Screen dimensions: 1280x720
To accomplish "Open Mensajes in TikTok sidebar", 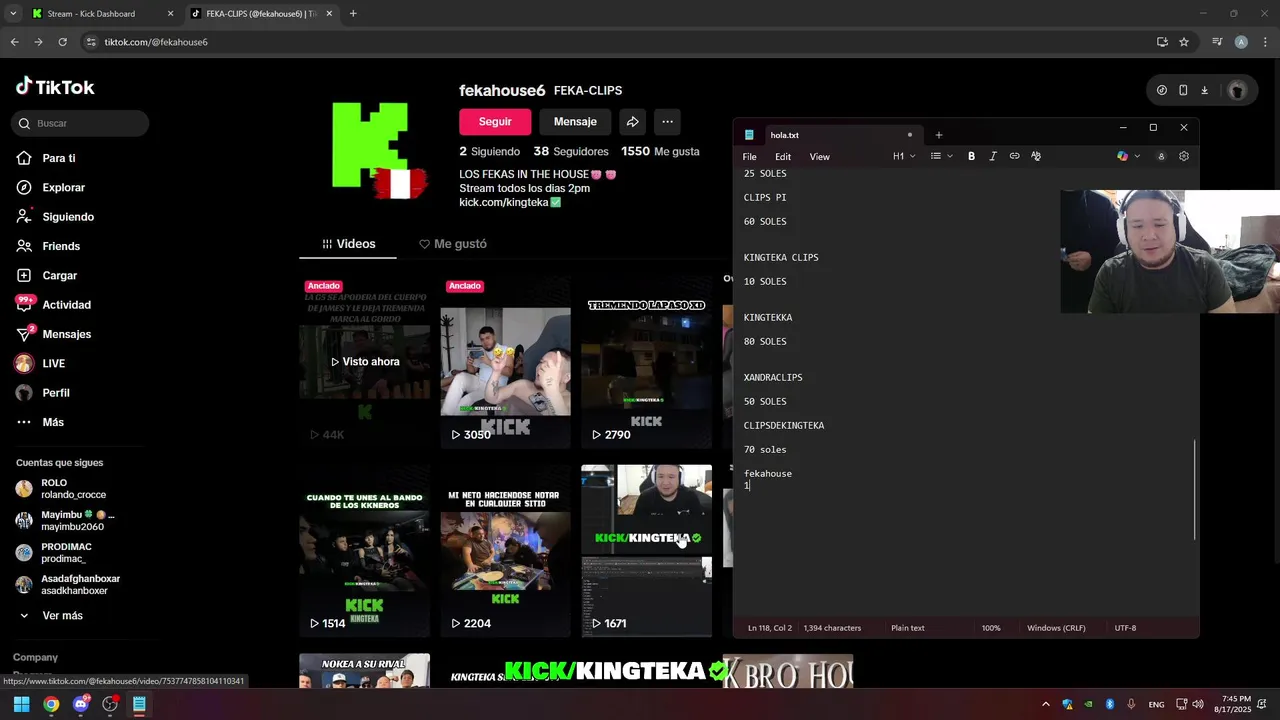I will [54, 334].
